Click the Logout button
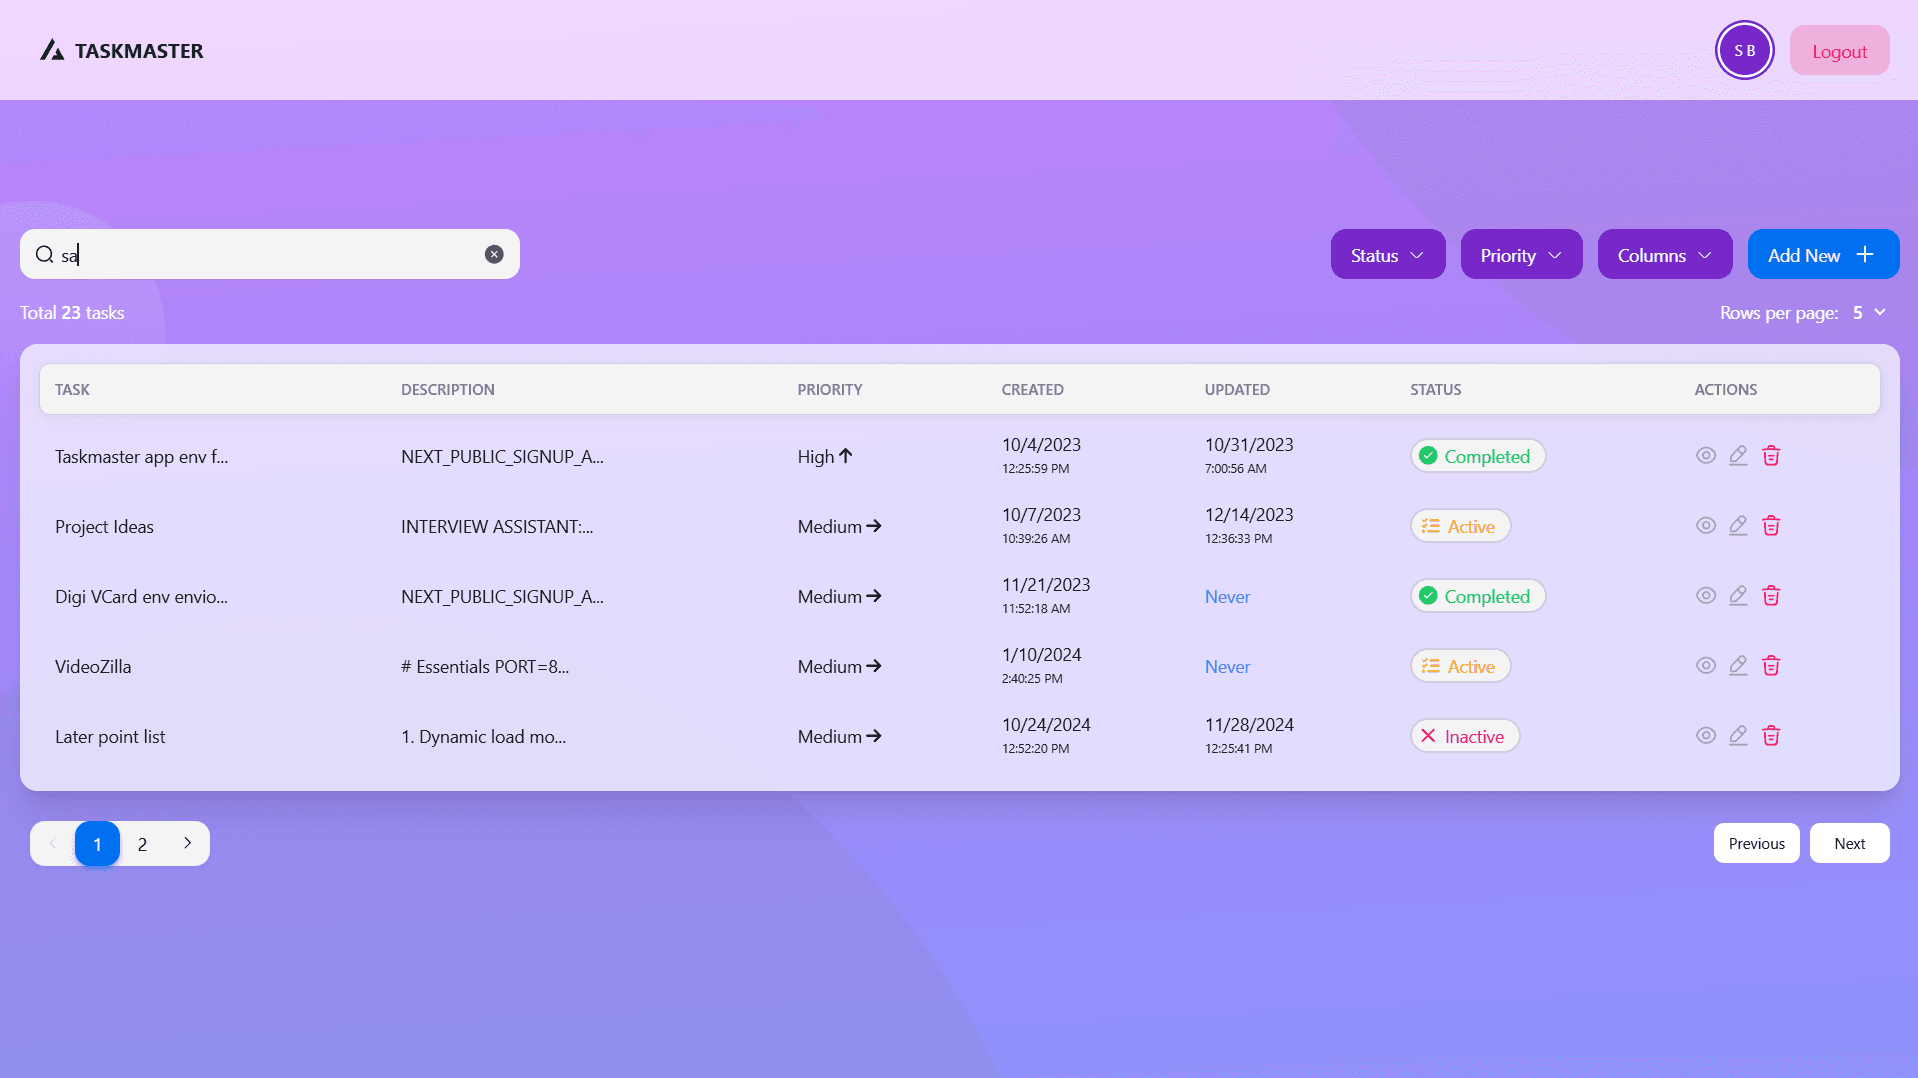This screenshot has width=1918, height=1078. click(1839, 51)
